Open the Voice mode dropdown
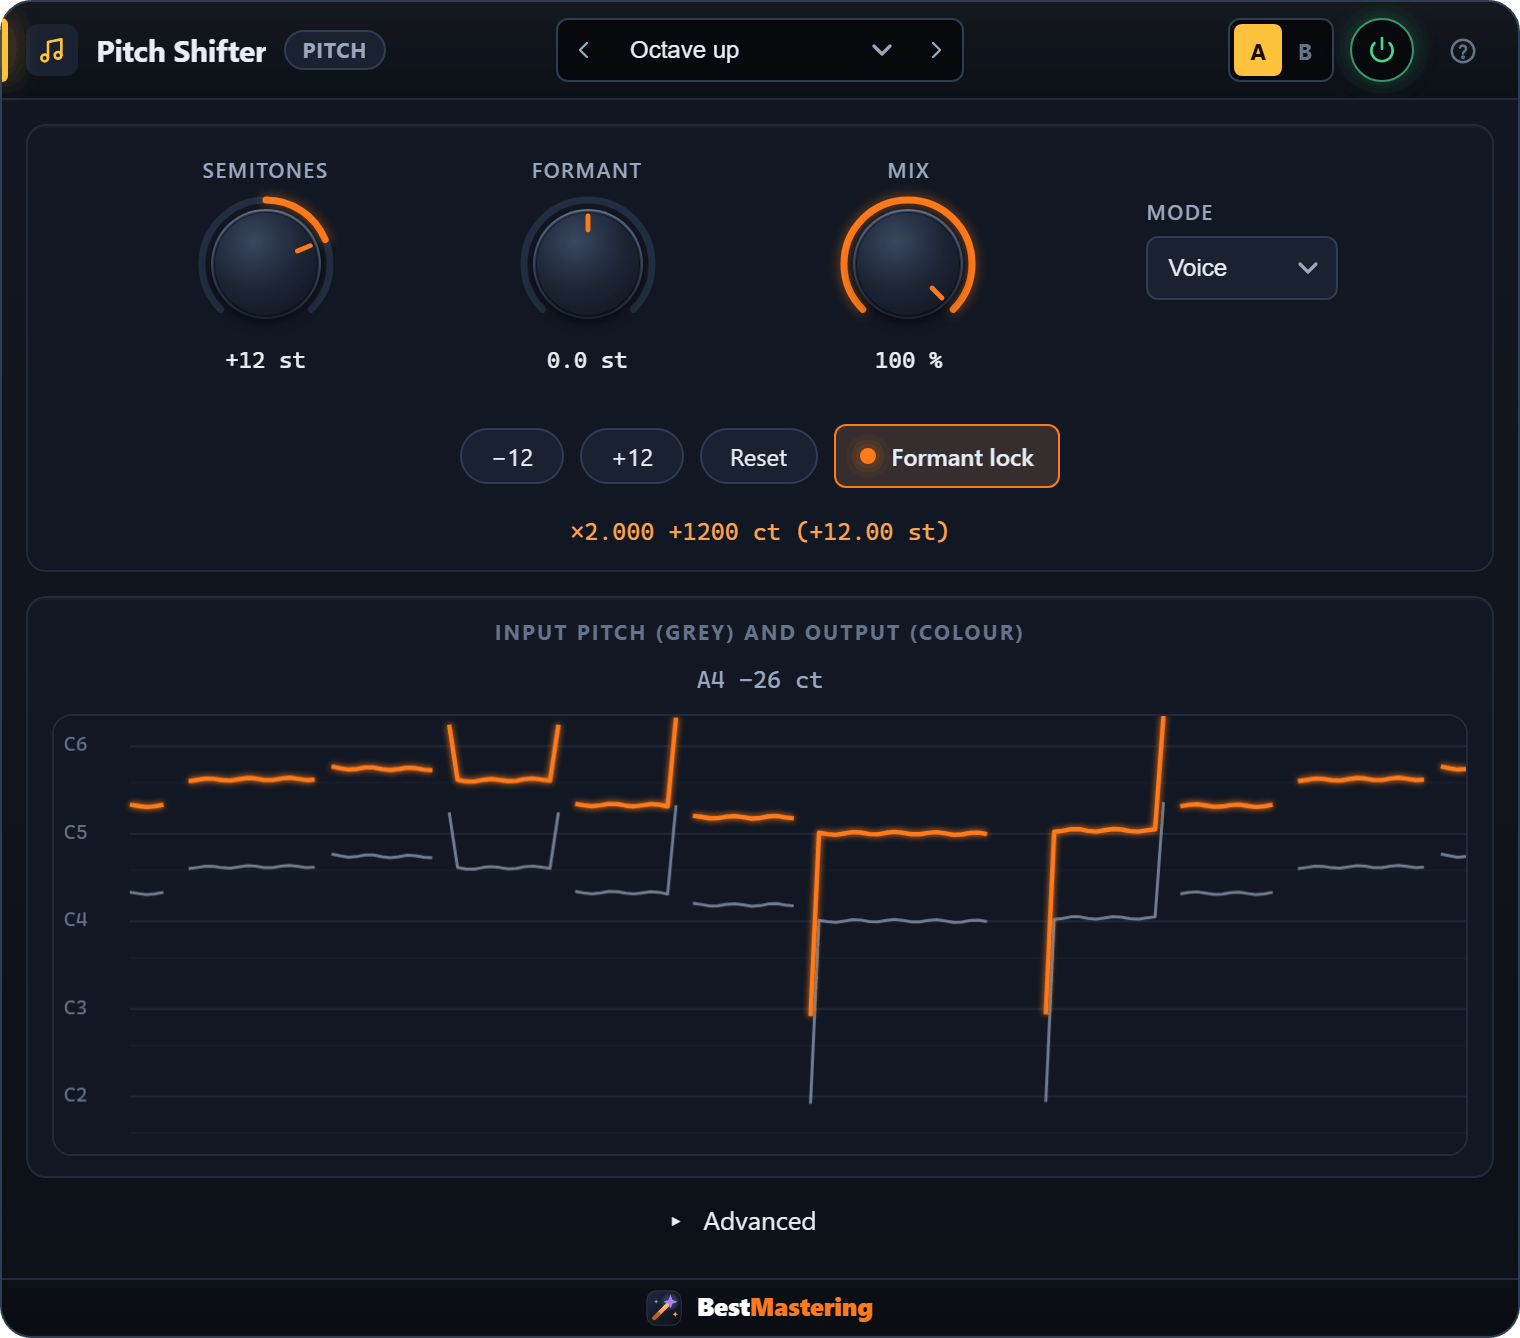 coord(1241,268)
